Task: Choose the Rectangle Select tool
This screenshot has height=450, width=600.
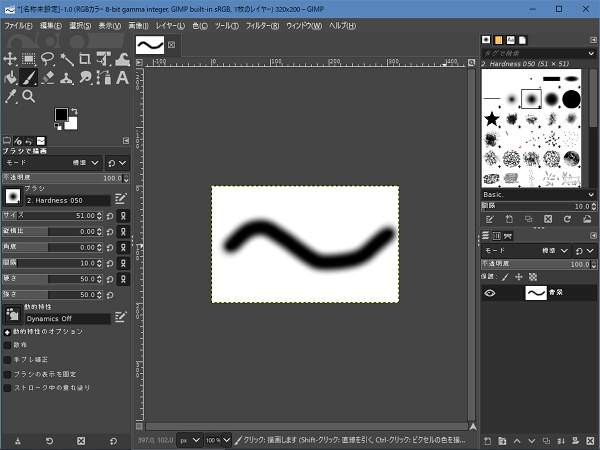Action: click(29, 59)
